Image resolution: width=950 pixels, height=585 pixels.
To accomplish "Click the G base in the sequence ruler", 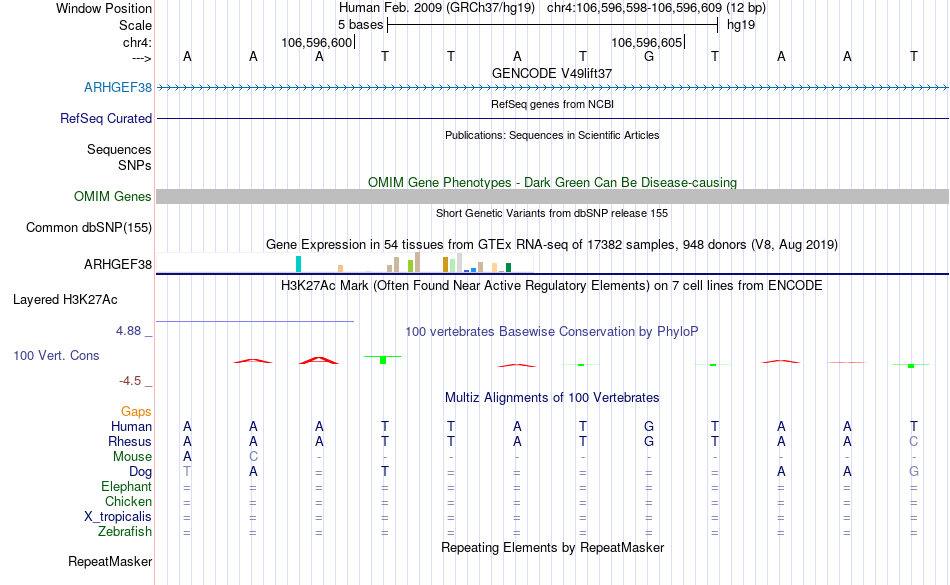I will [x=649, y=56].
